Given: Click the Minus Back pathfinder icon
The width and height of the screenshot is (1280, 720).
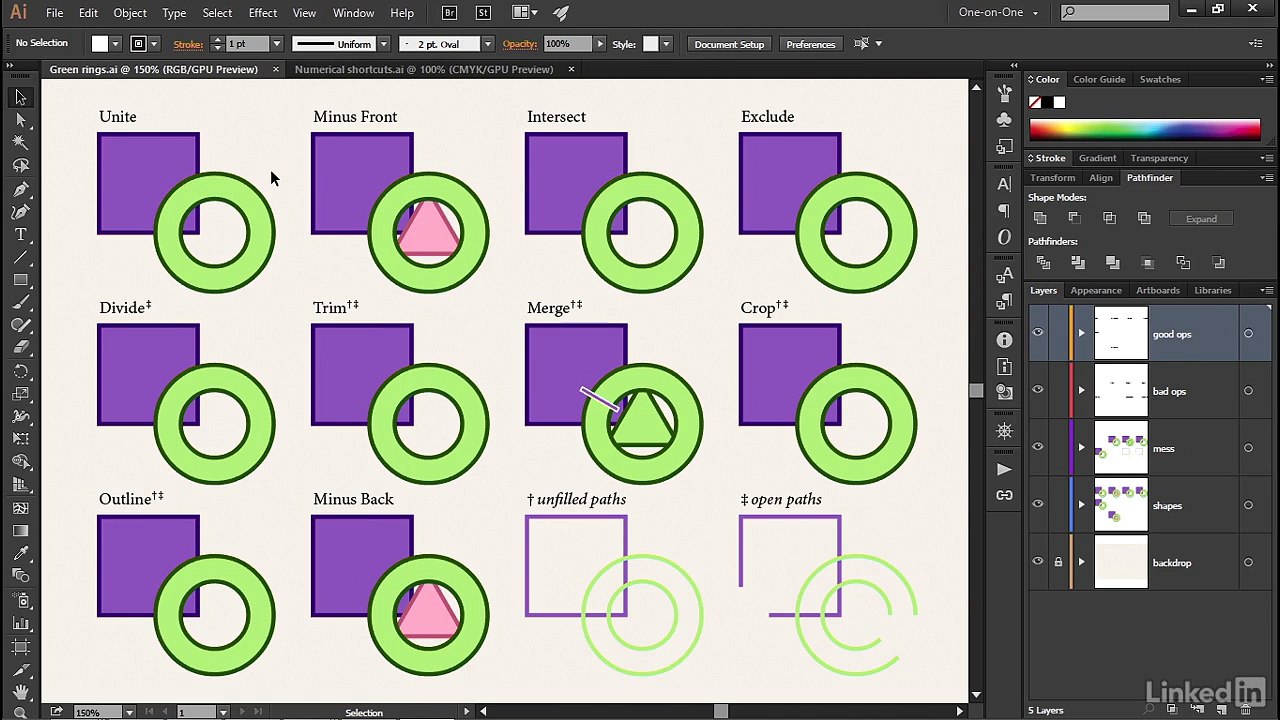Looking at the screenshot, I should (1218, 263).
